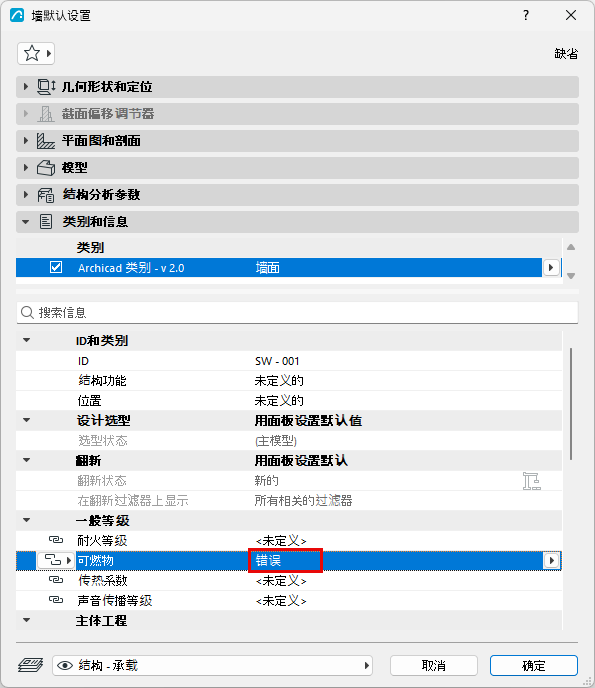Collapse the ID和类别 group
This screenshot has width=595, height=688.
pos(26,340)
